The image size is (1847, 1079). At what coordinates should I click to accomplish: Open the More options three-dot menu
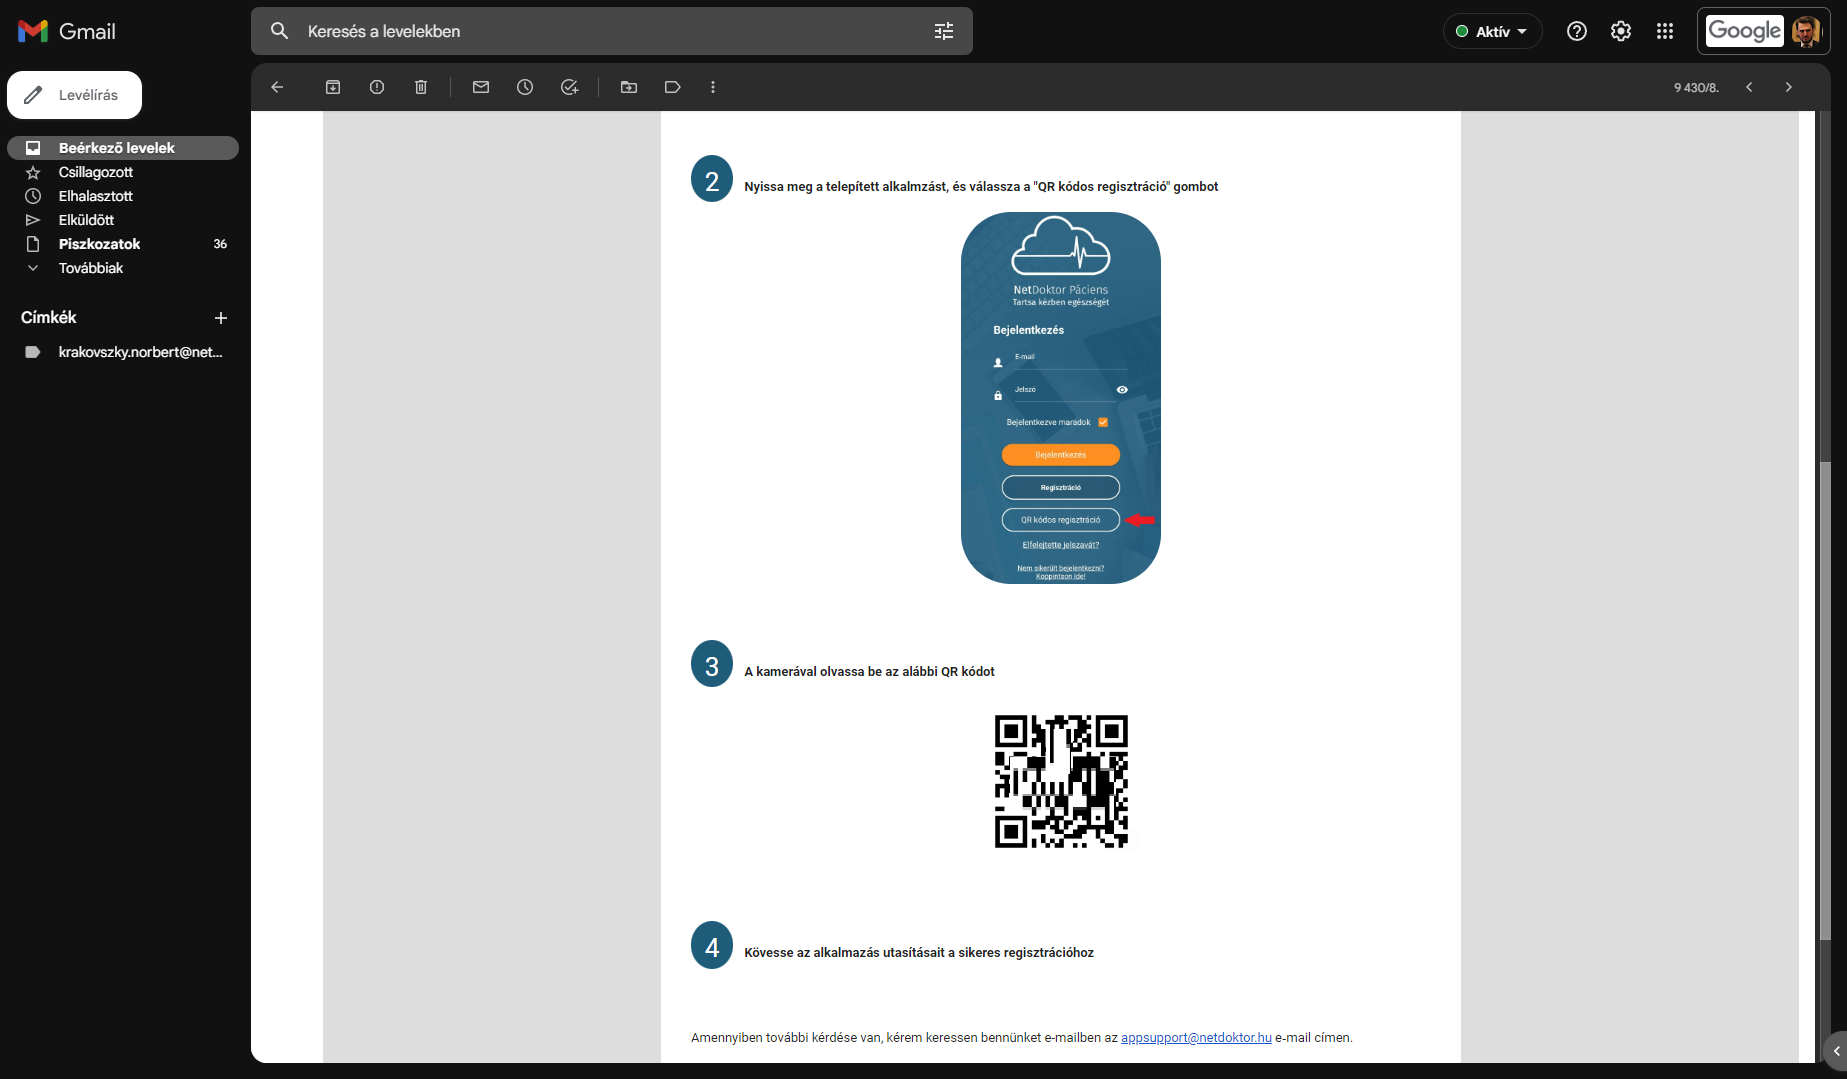pos(713,87)
